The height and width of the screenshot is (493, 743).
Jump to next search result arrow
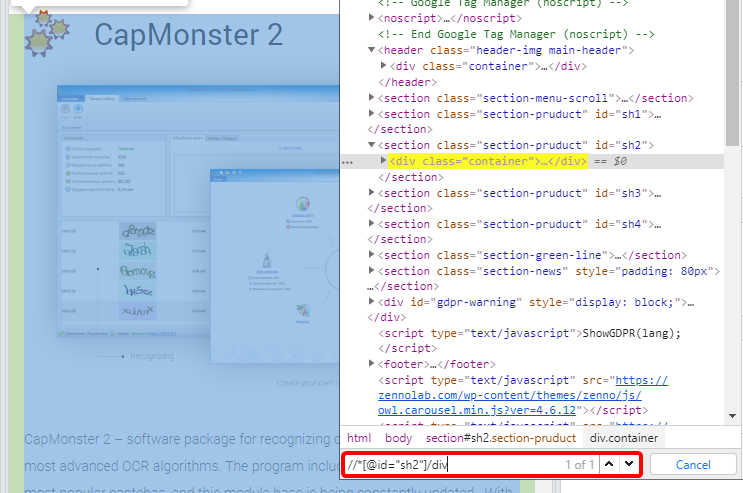629,464
